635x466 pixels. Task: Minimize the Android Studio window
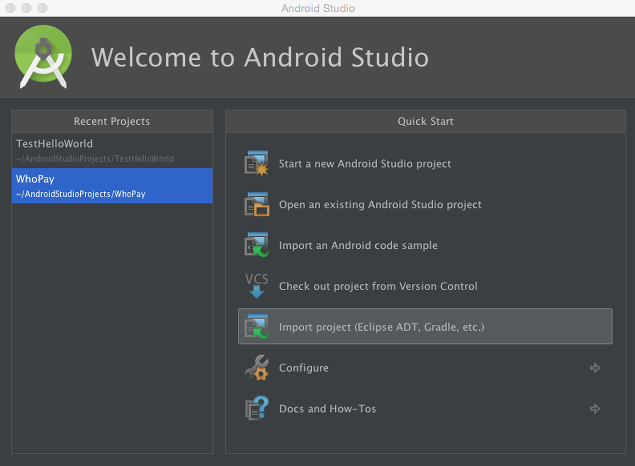tap(26, 8)
